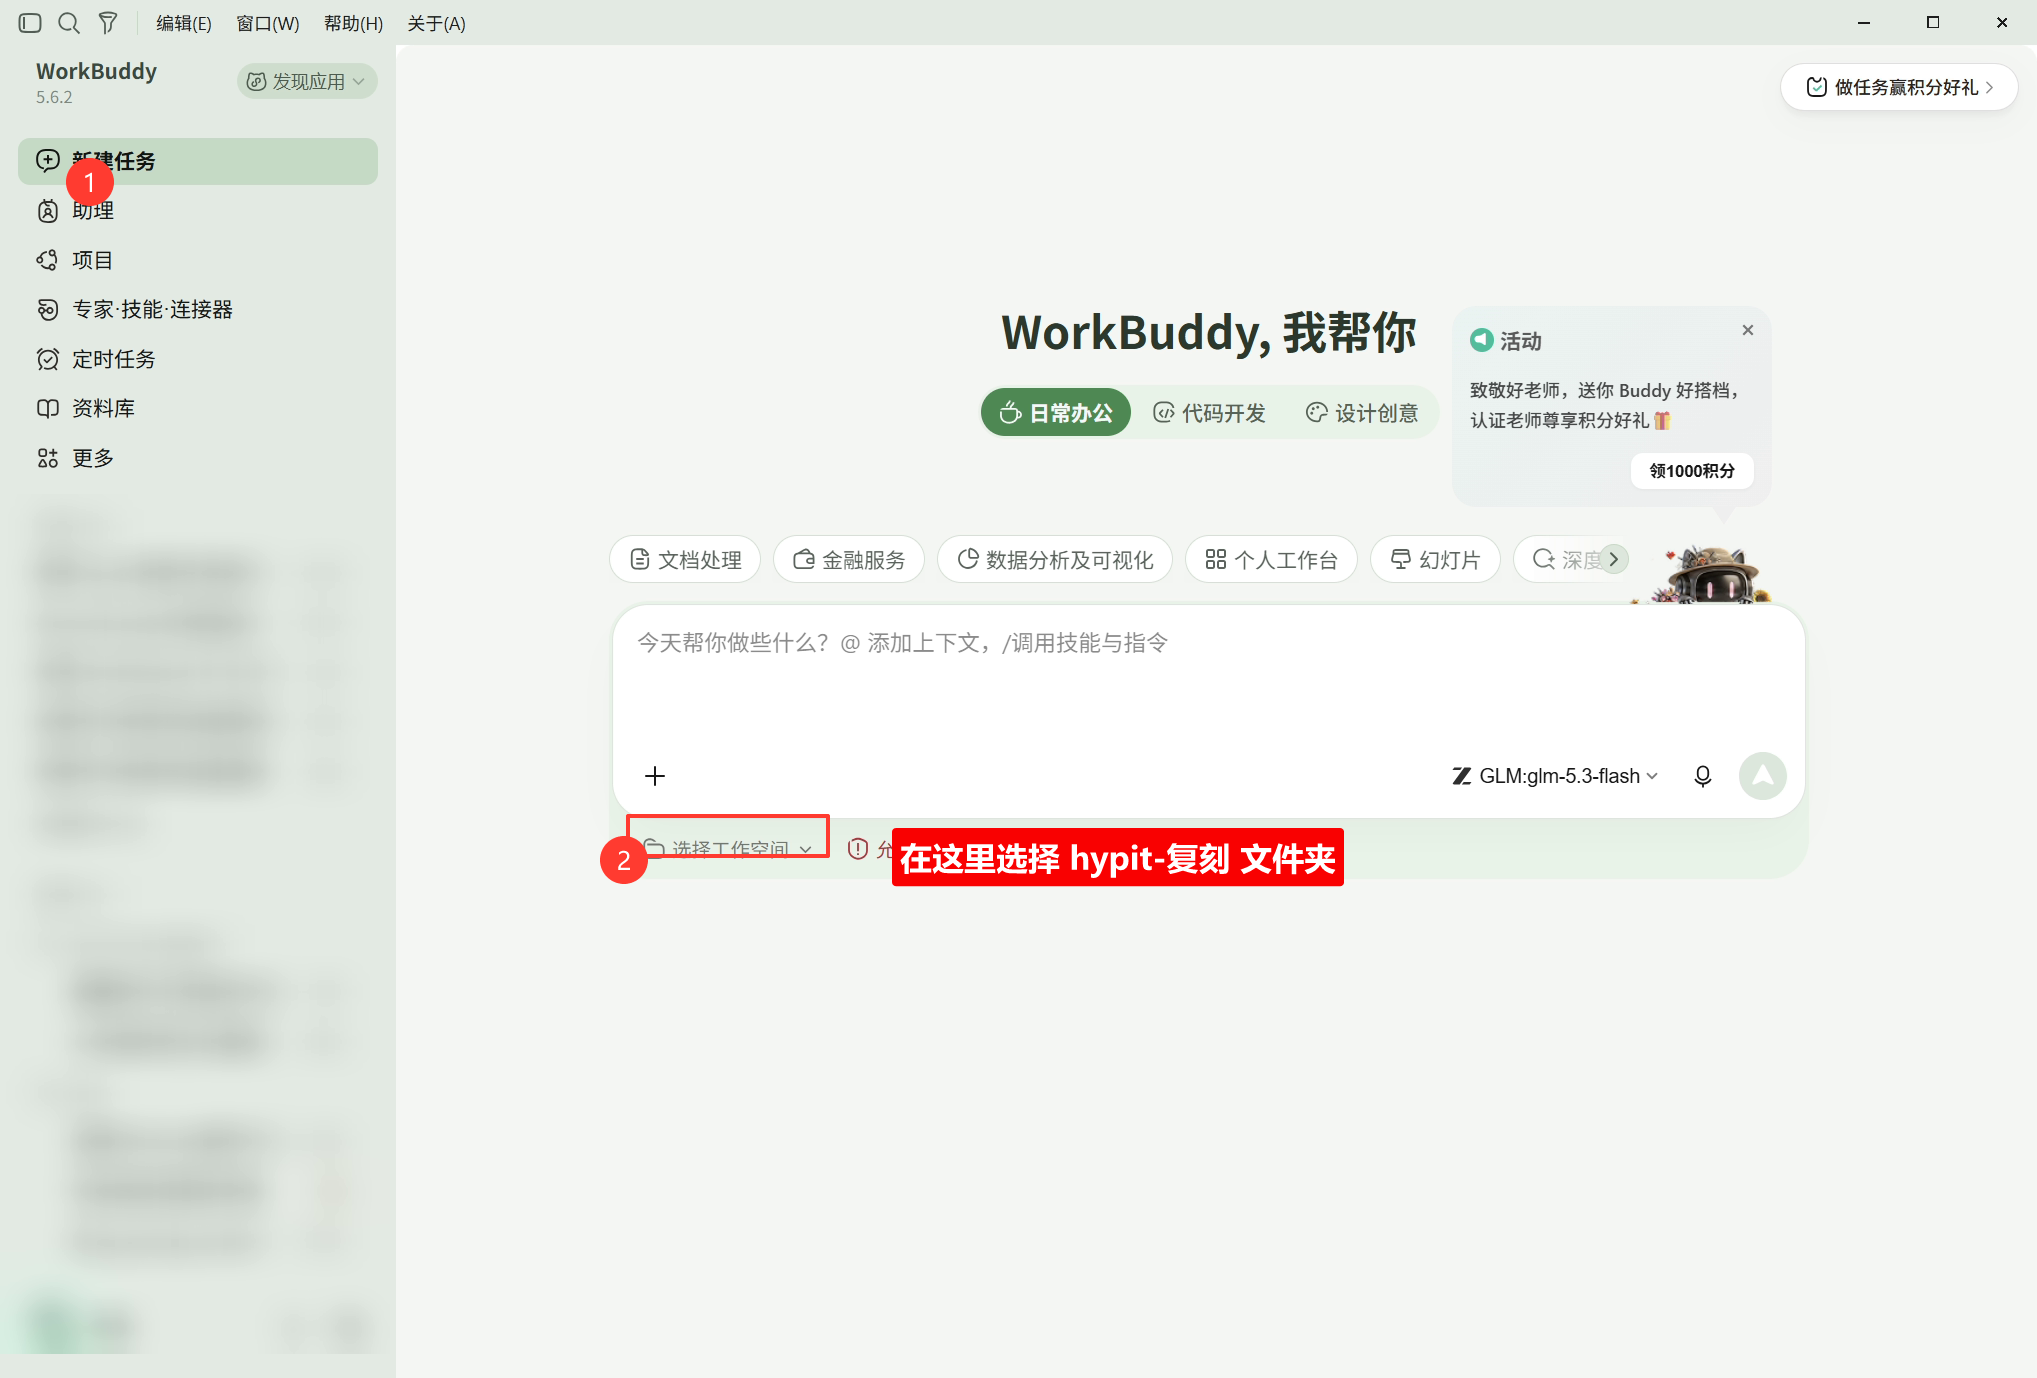Open 专家·技能·连接器 in the sidebar
Screen dimensions: 2037x1378
198,310
